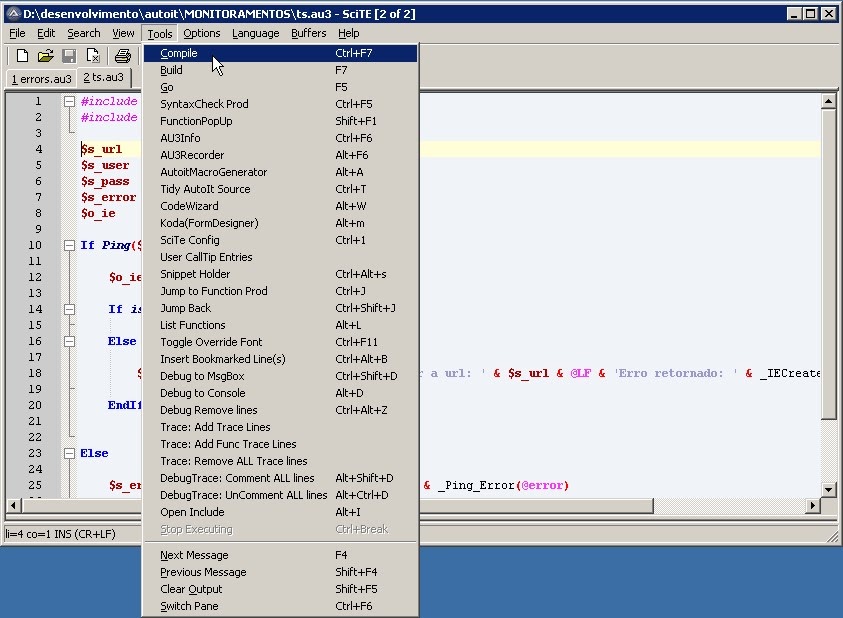843x618 pixels.
Task: Collapse the Else fold at line 23
Action: [x=69, y=453]
